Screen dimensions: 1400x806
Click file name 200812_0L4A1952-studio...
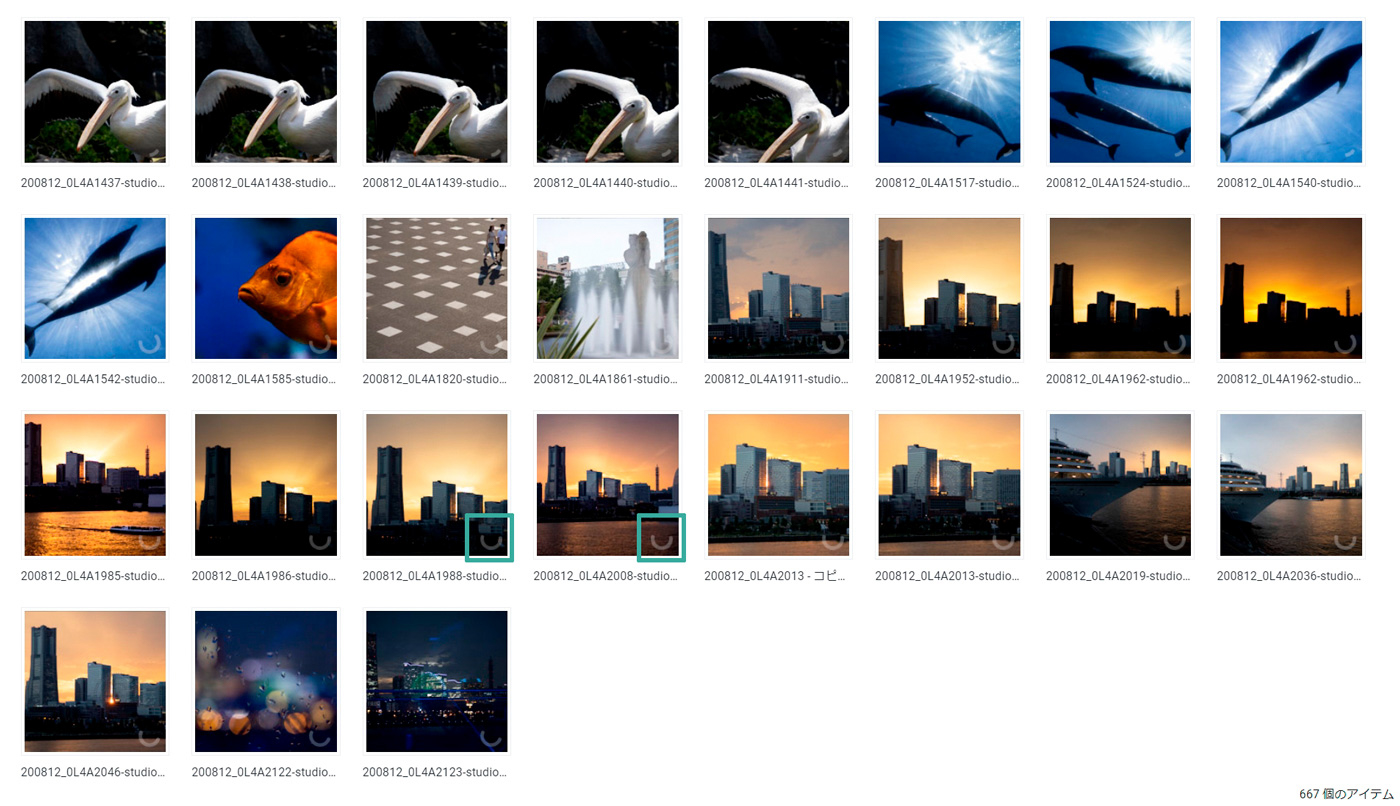coord(948,379)
